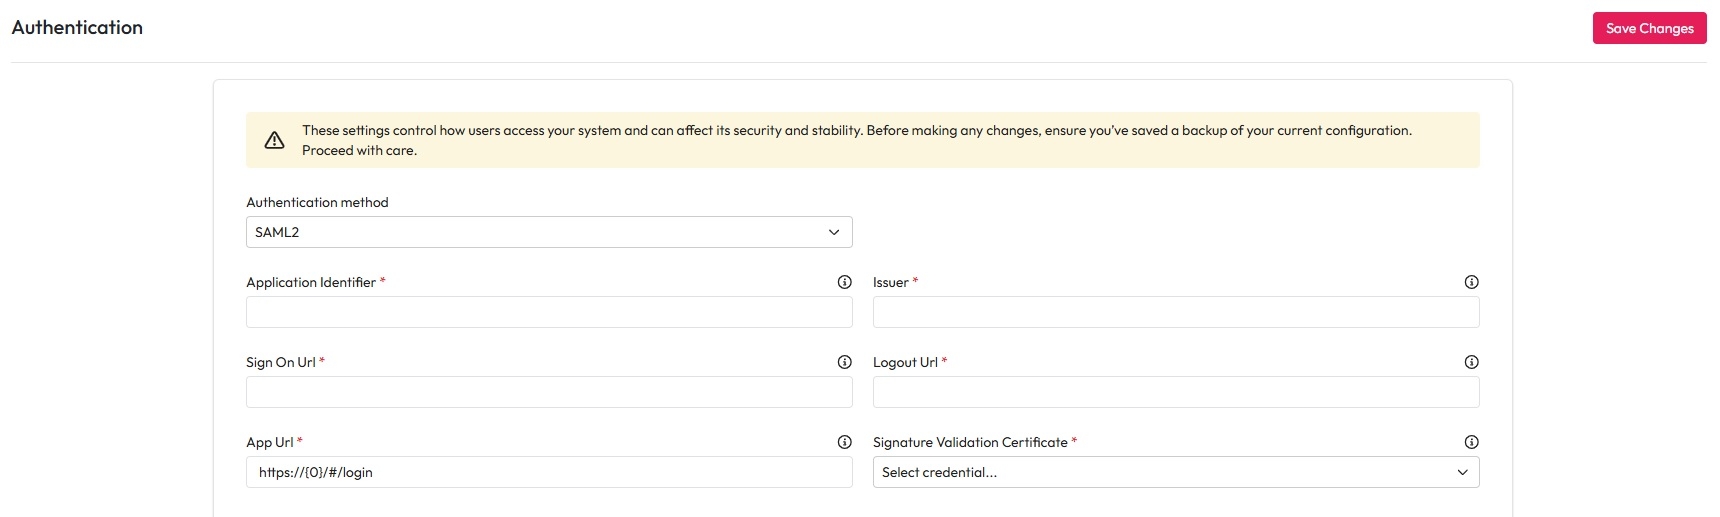Click Logout Url info icon
Image resolution: width=1720 pixels, height=517 pixels.
1471,362
